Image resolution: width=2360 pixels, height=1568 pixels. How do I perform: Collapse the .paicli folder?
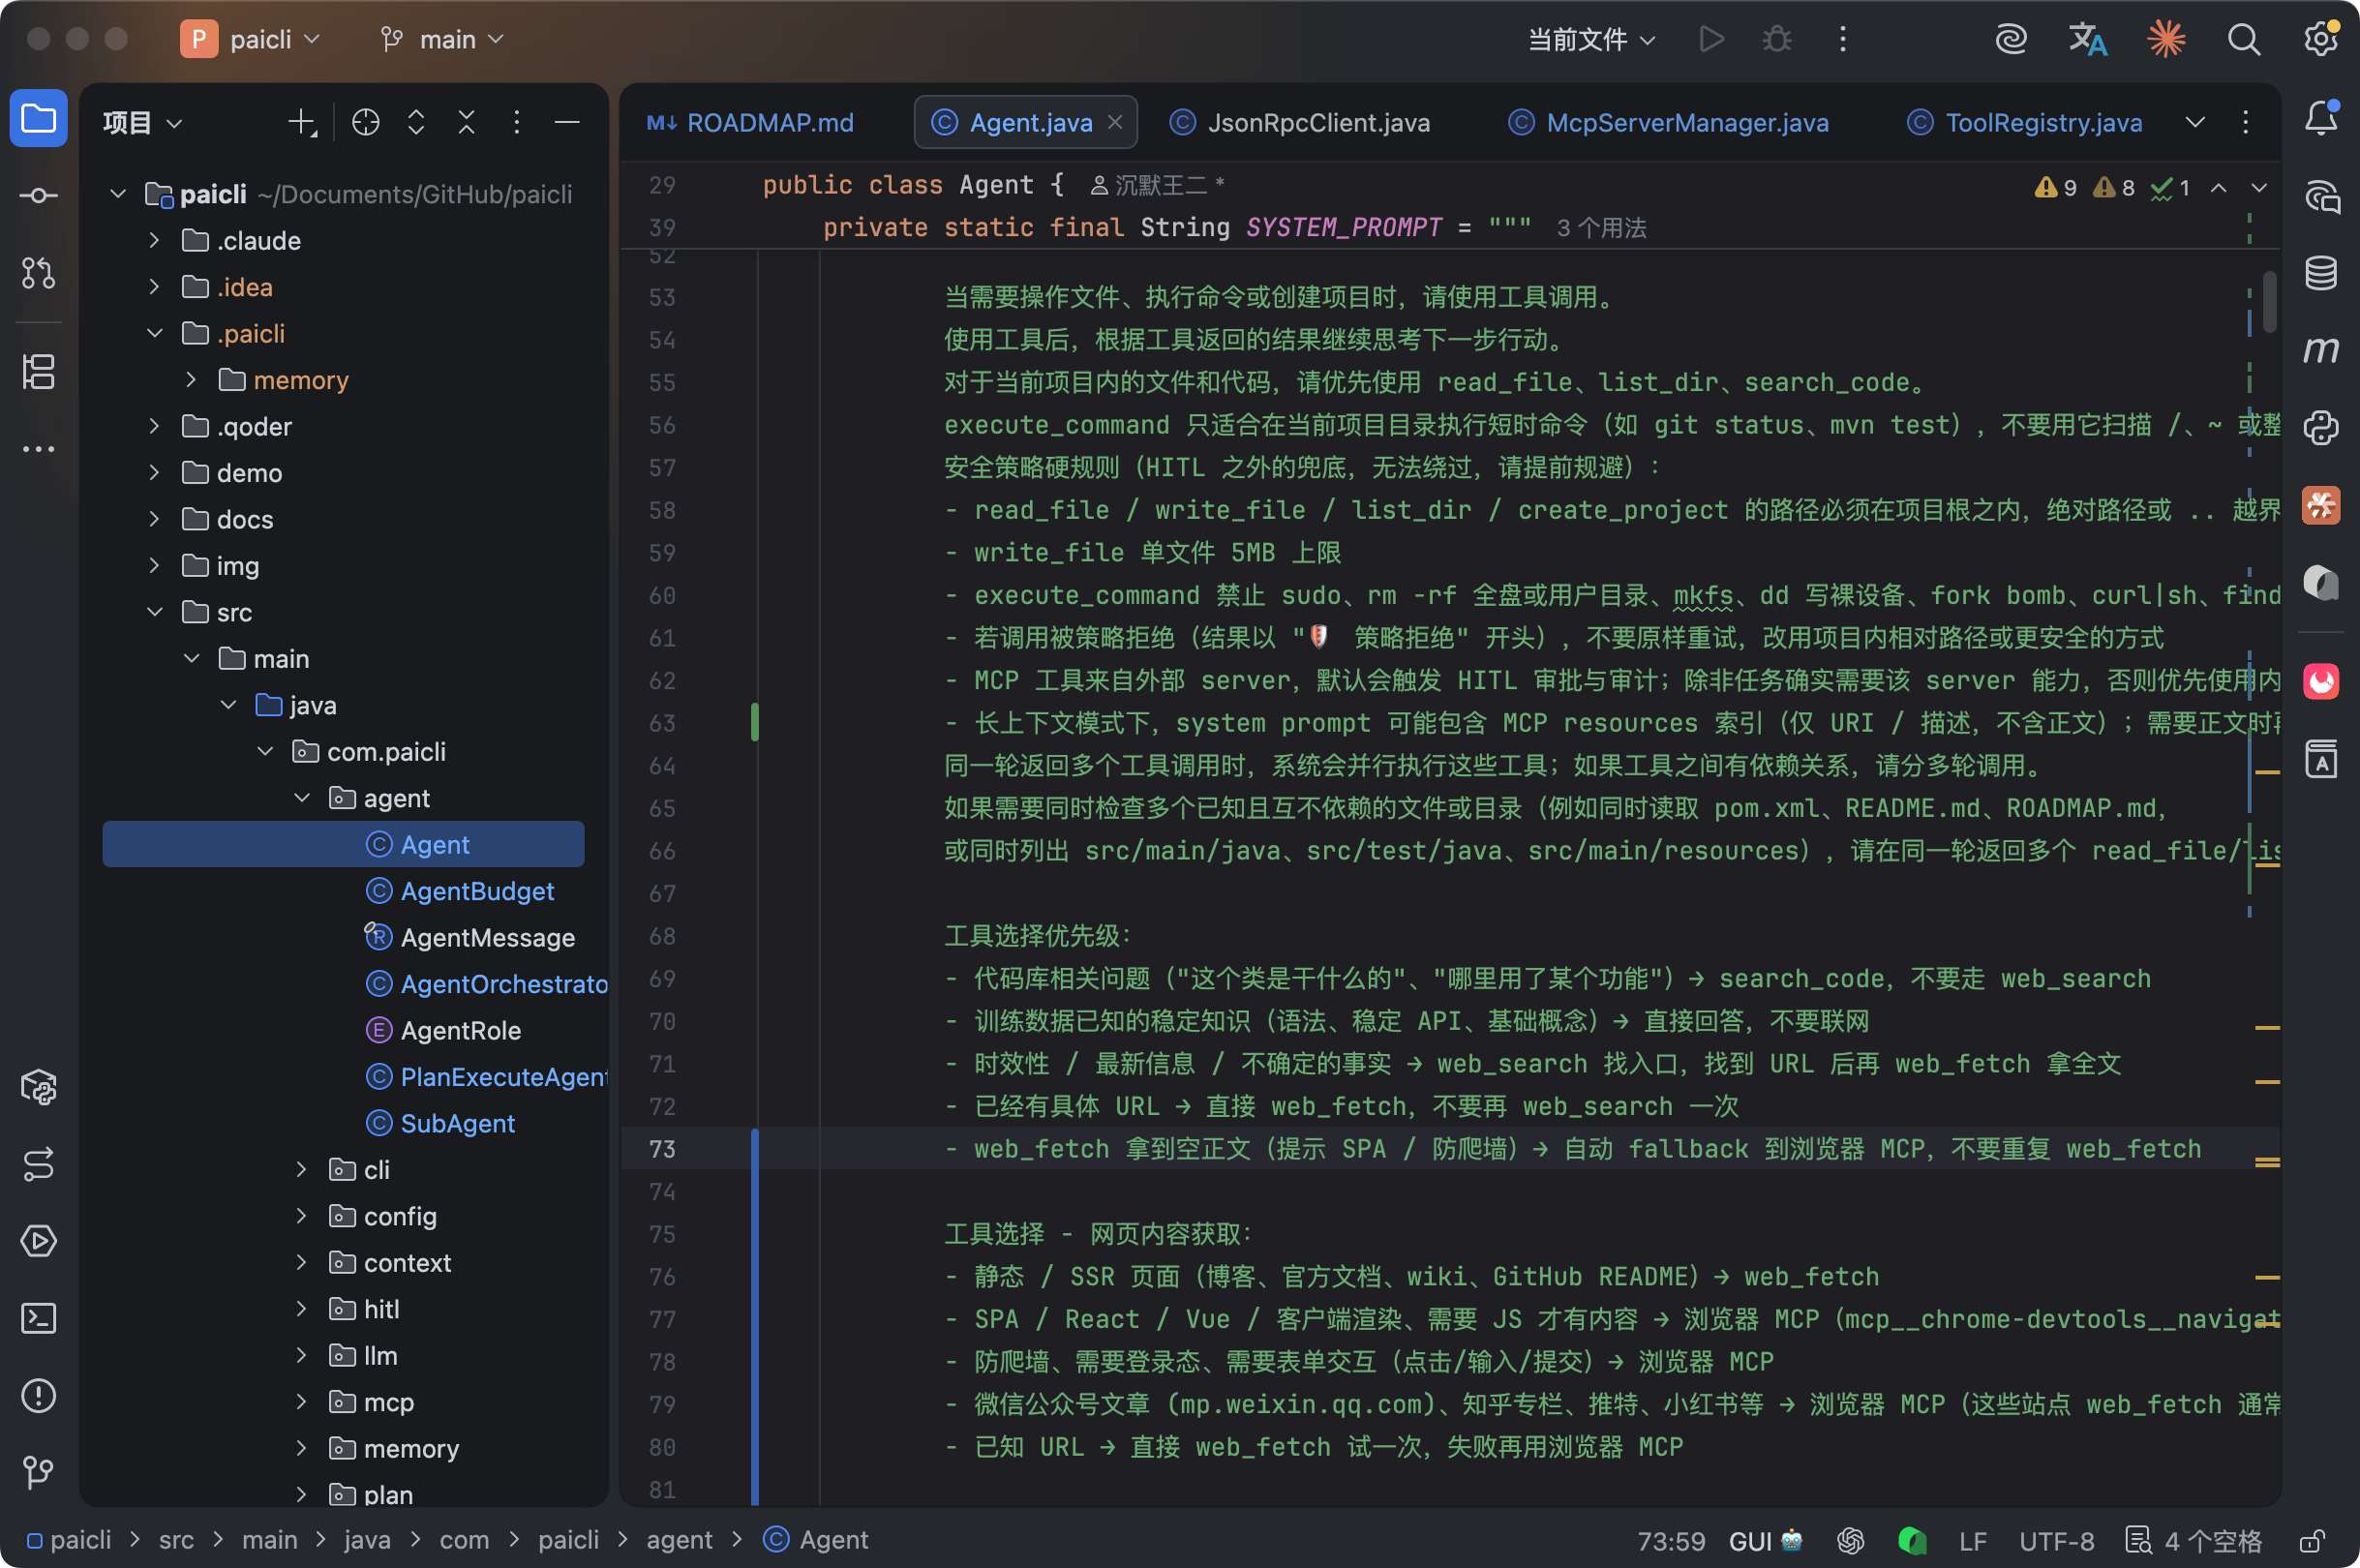click(x=154, y=333)
